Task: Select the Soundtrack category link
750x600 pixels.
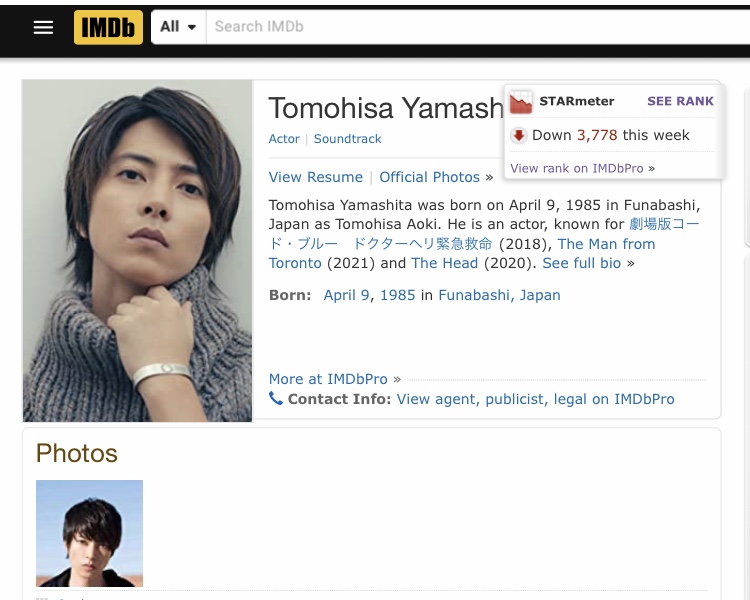Action: [347, 139]
